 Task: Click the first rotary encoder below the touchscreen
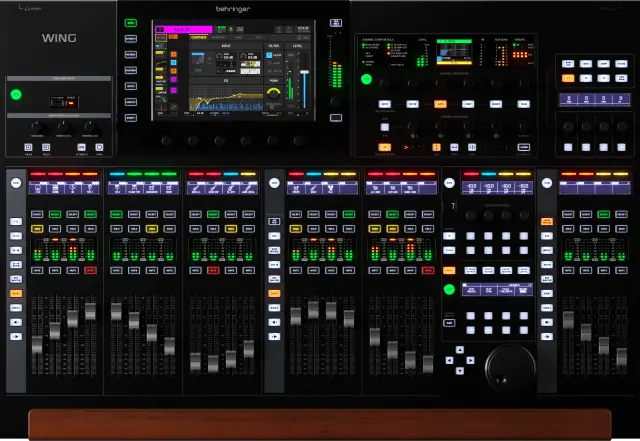167,141
